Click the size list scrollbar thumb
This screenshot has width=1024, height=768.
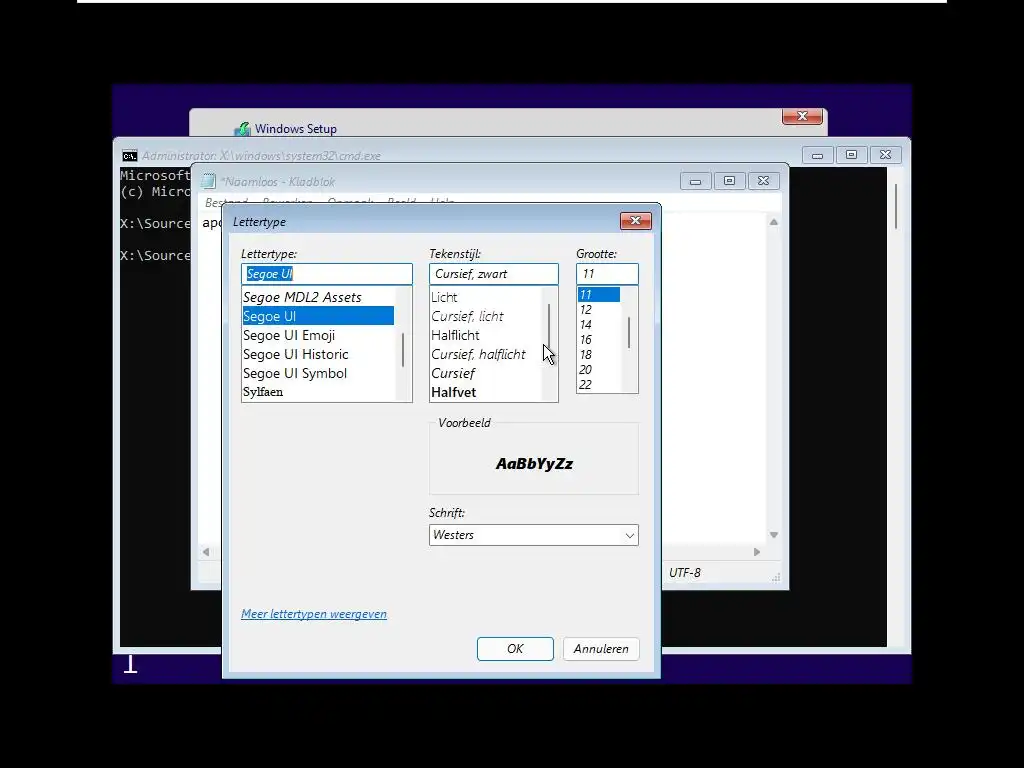coord(629,332)
